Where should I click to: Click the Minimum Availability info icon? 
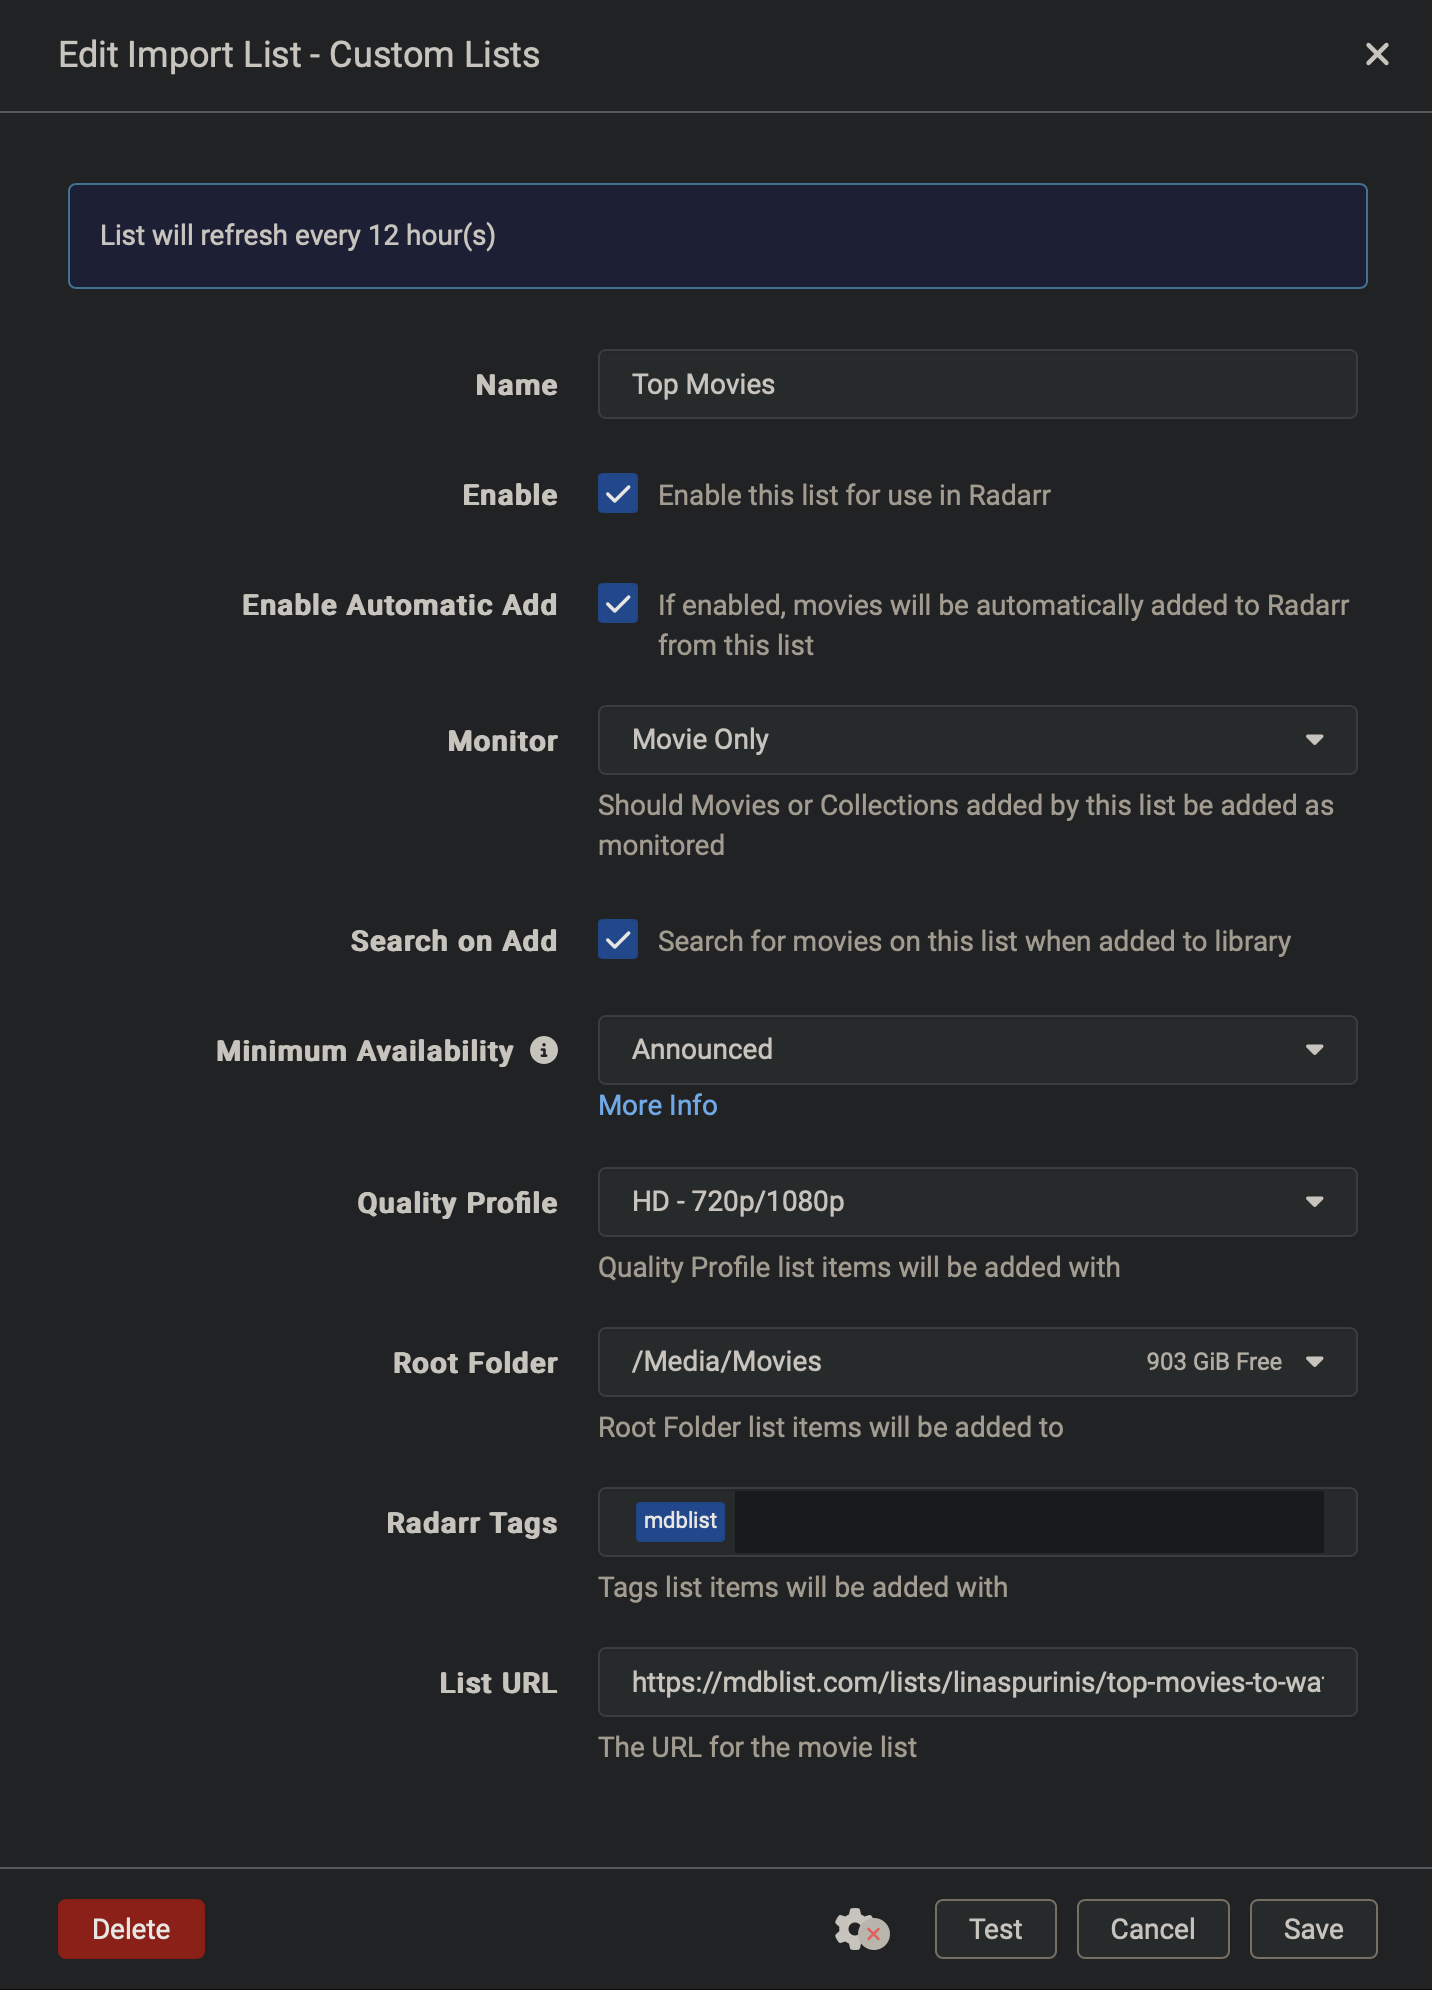(x=543, y=1050)
